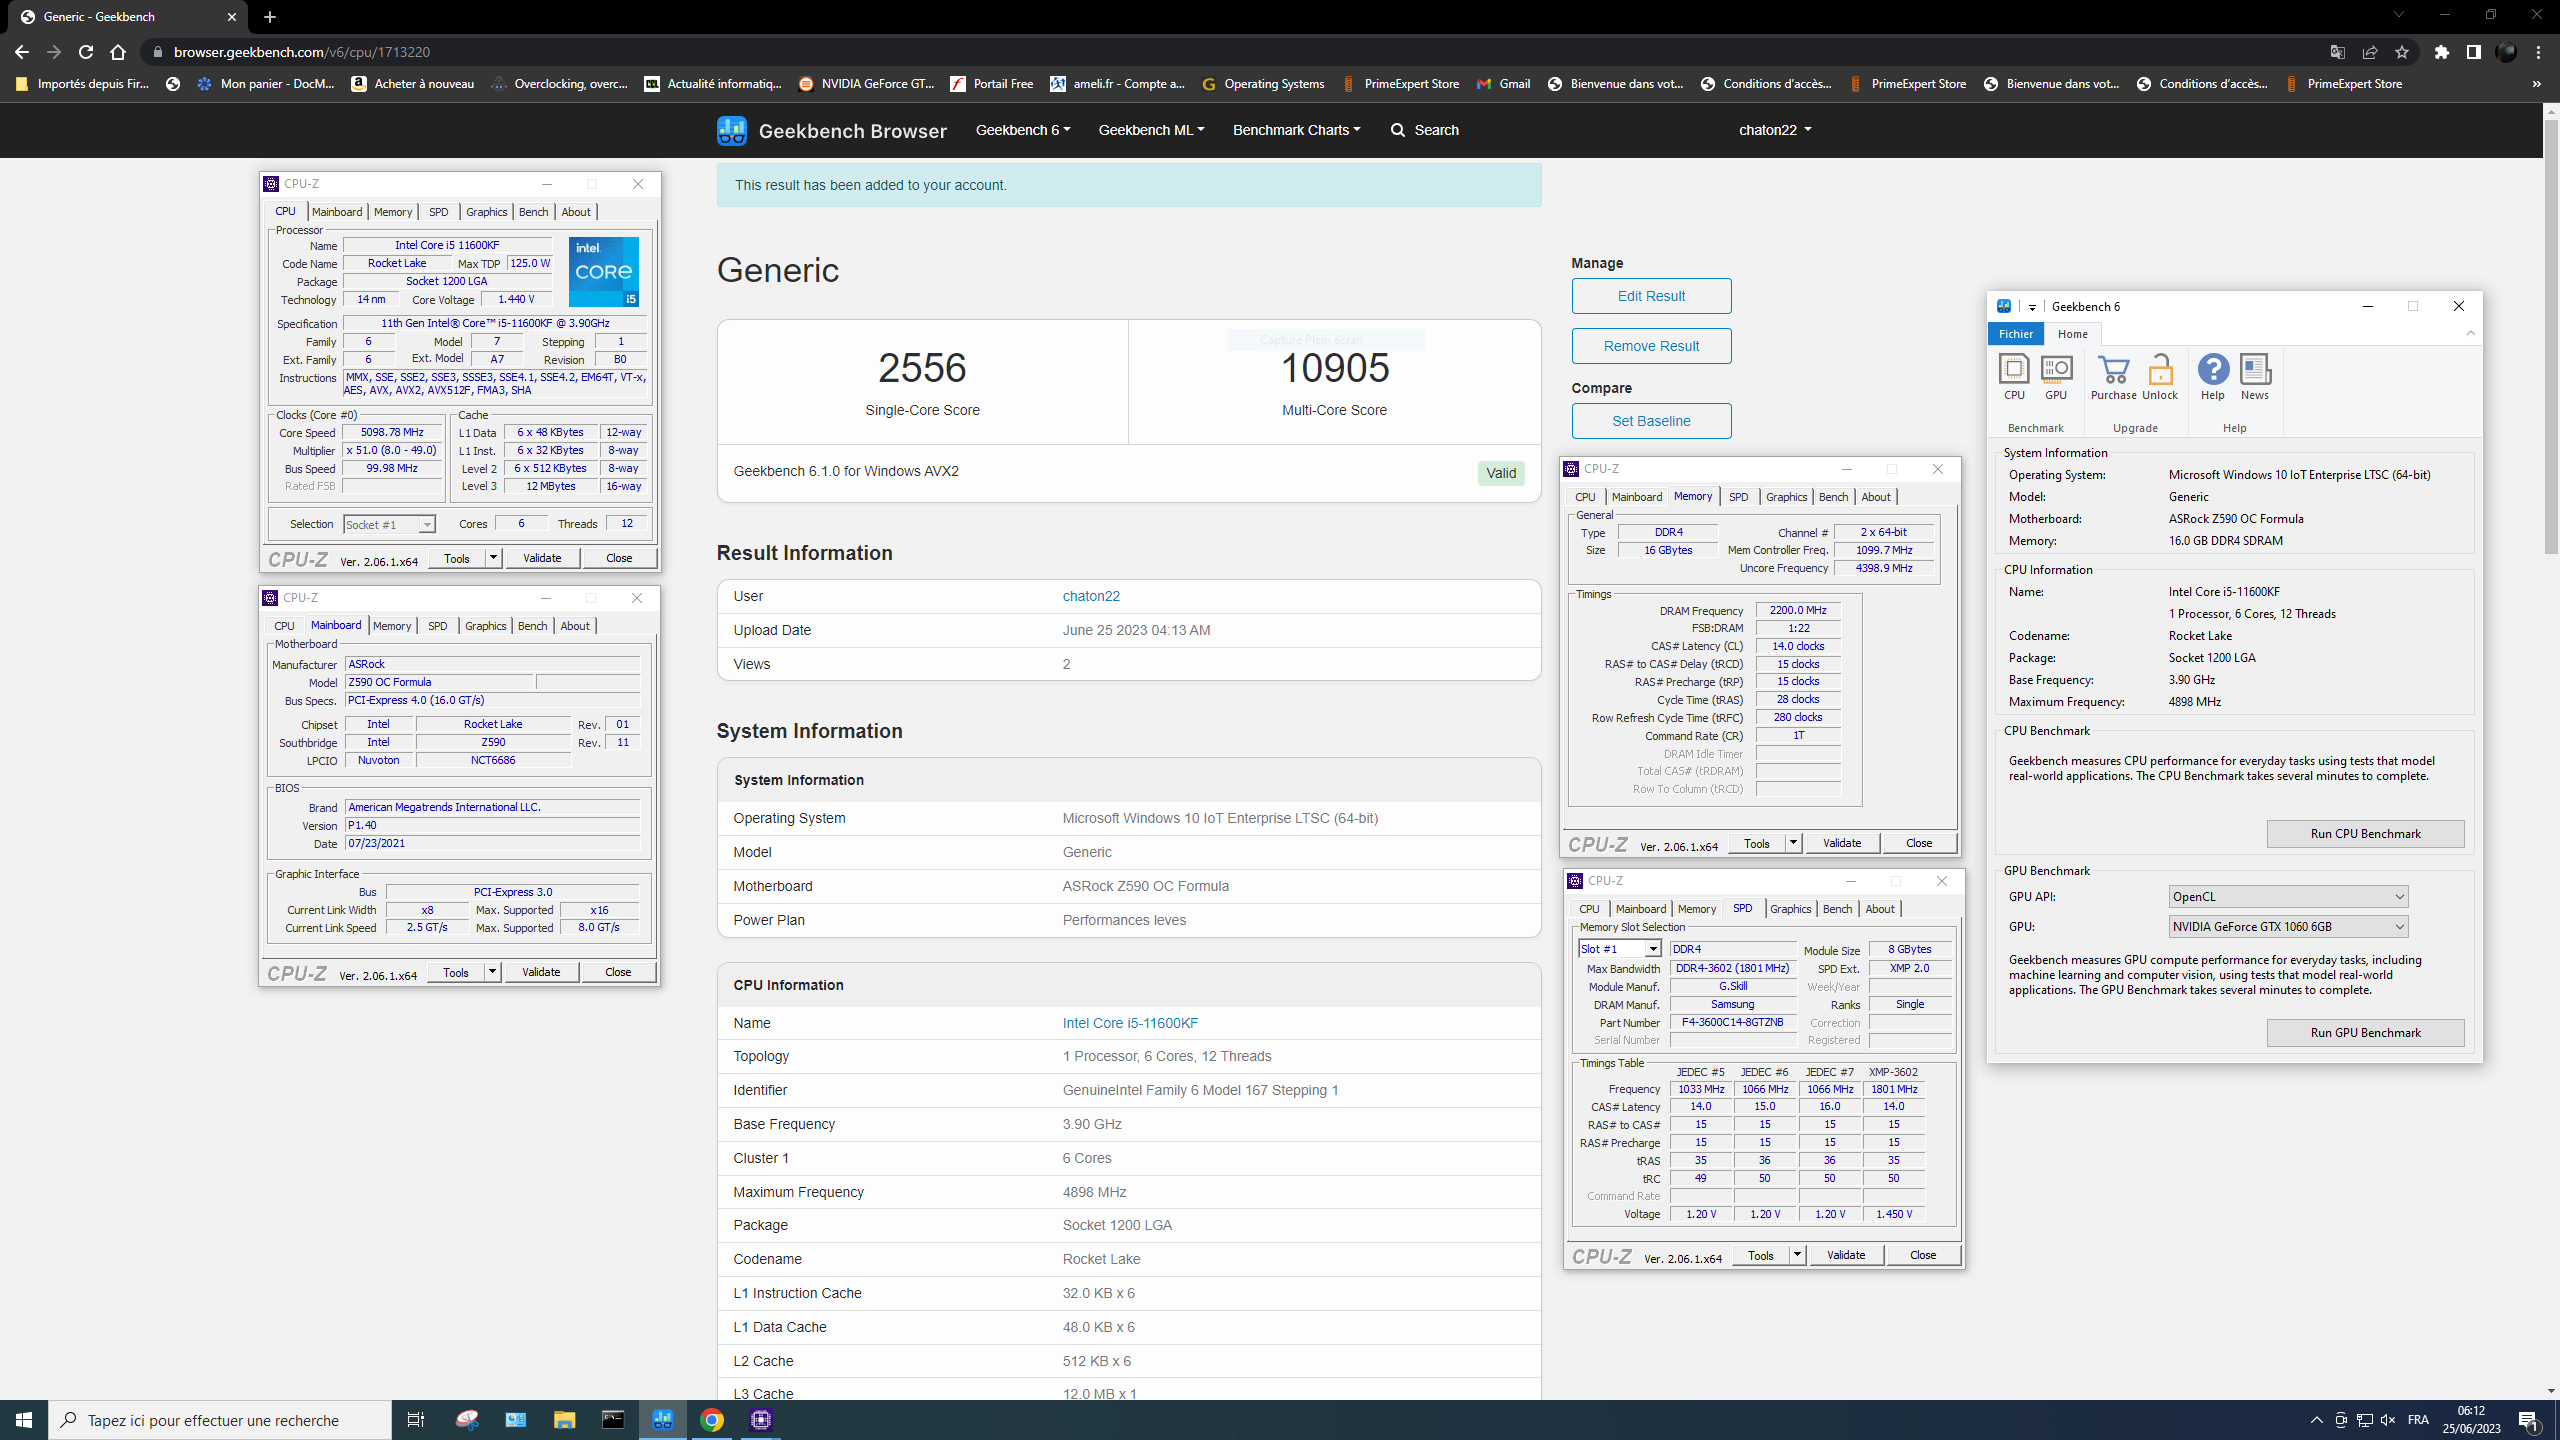Click Run CPU Benchmark button
2560x1440 pixels.
(x=2365, y=834)
